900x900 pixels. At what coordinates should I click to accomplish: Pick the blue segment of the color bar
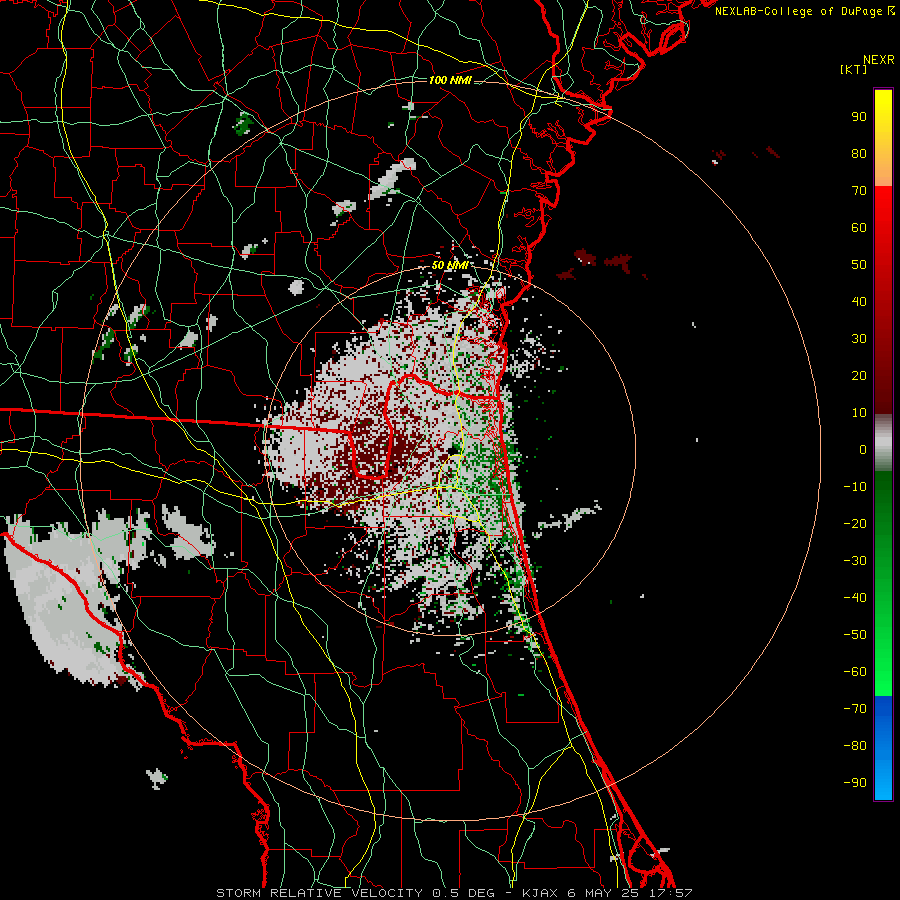click(x=883, y=747)
